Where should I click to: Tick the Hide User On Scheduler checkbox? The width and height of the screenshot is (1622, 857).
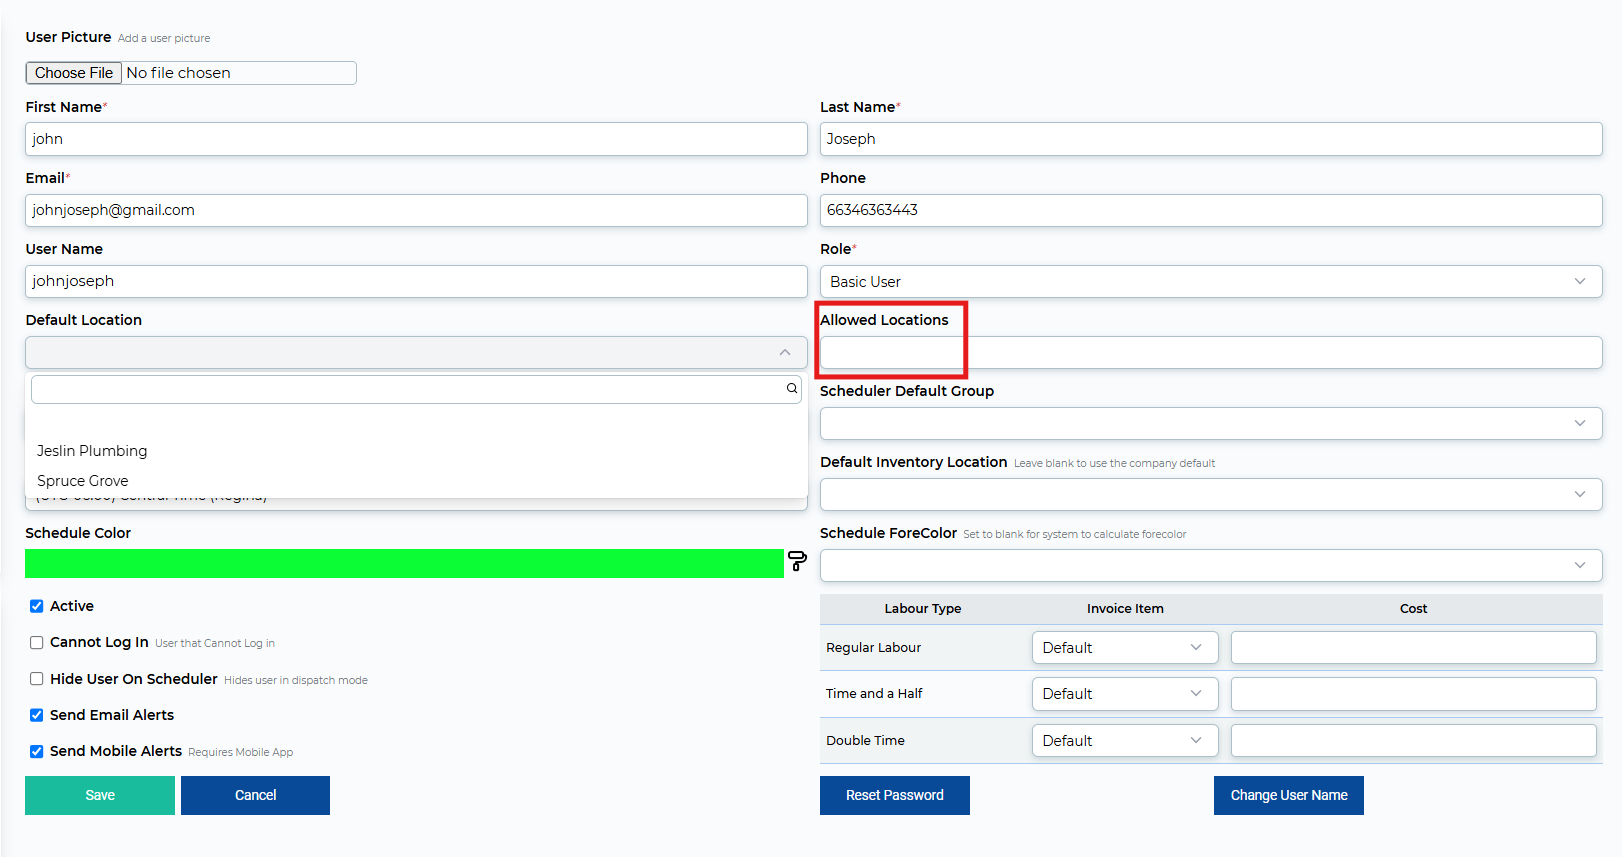point(36,678)
